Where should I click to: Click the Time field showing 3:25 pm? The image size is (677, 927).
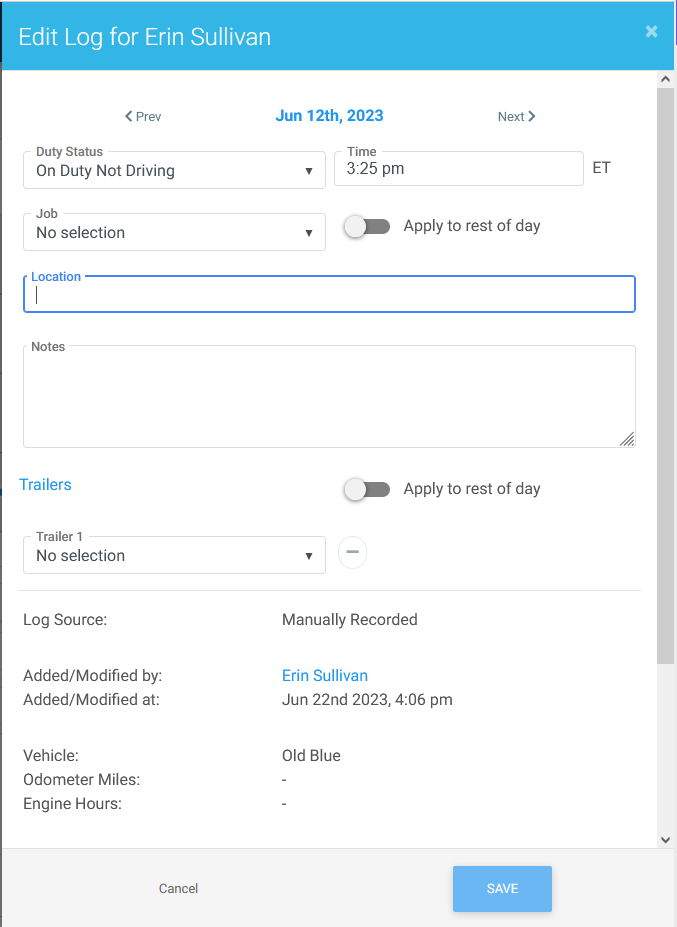coord(458,169)
